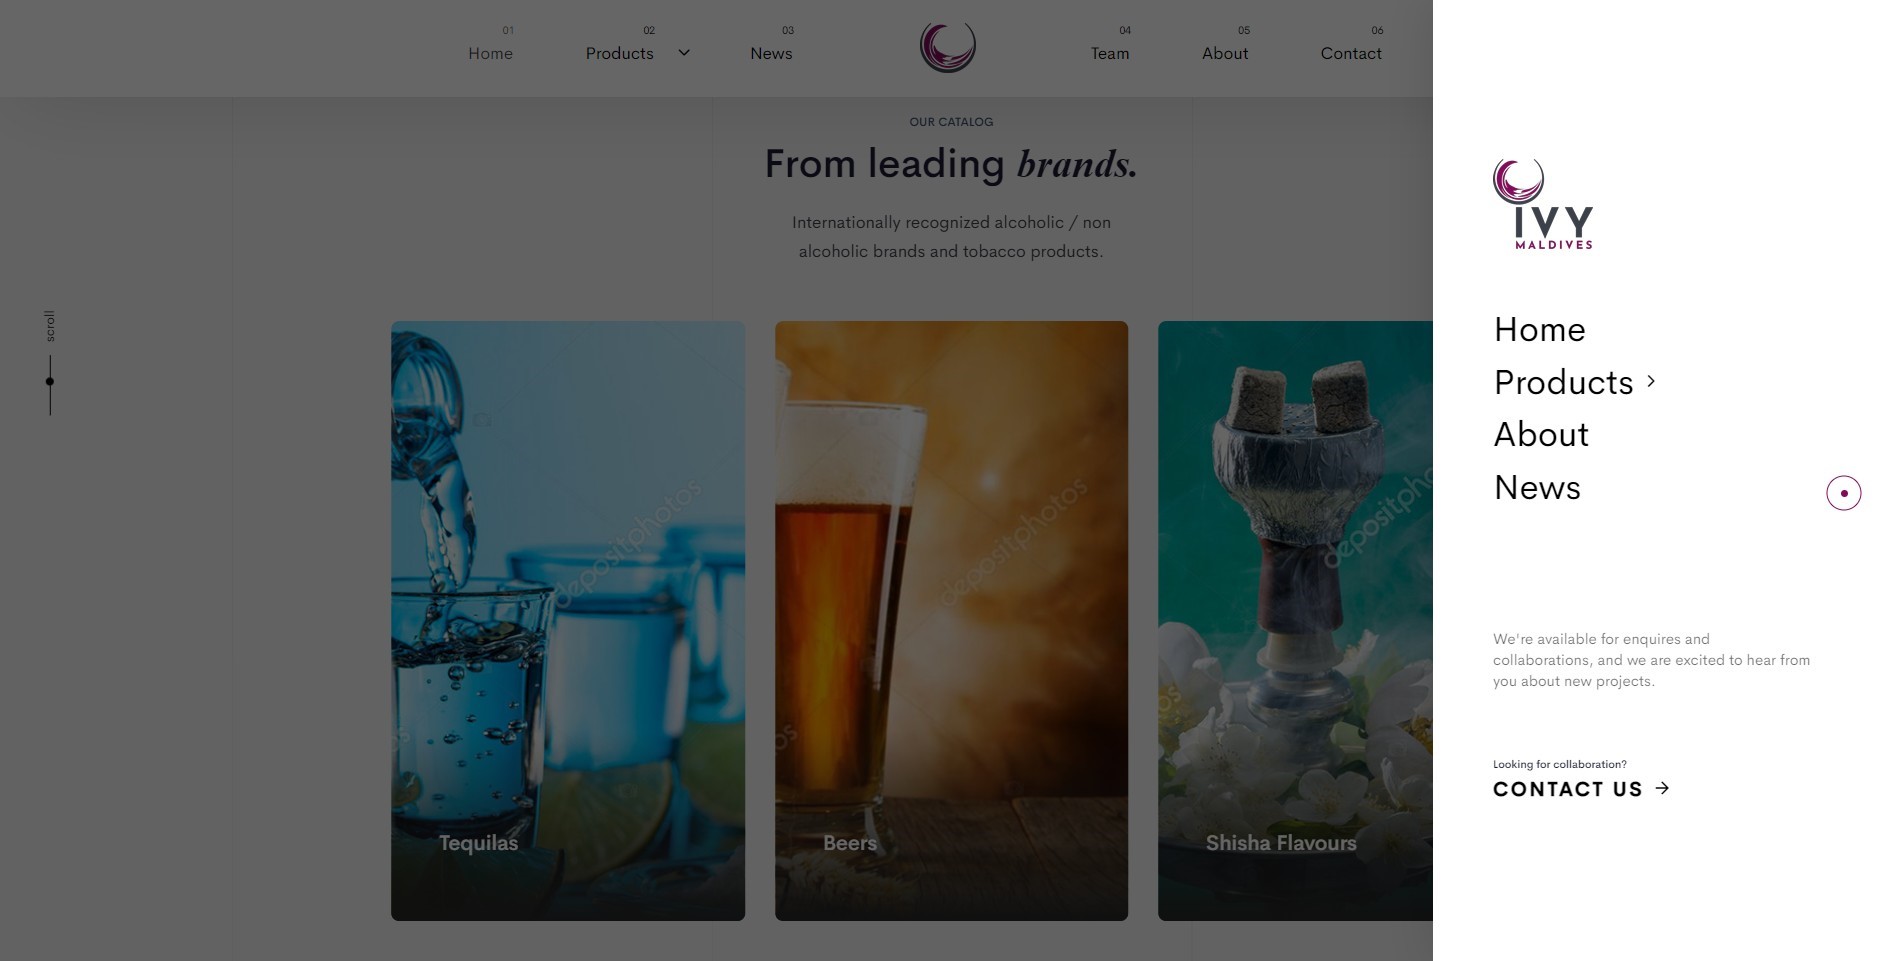Select Home in the side panel menu
1899x961 pixels.
coord(1539,330)
